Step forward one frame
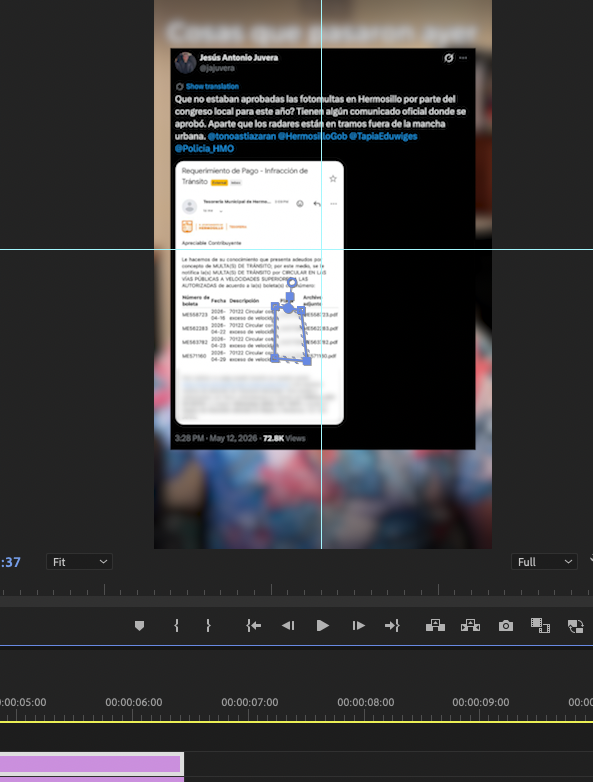 coord(358,625)
